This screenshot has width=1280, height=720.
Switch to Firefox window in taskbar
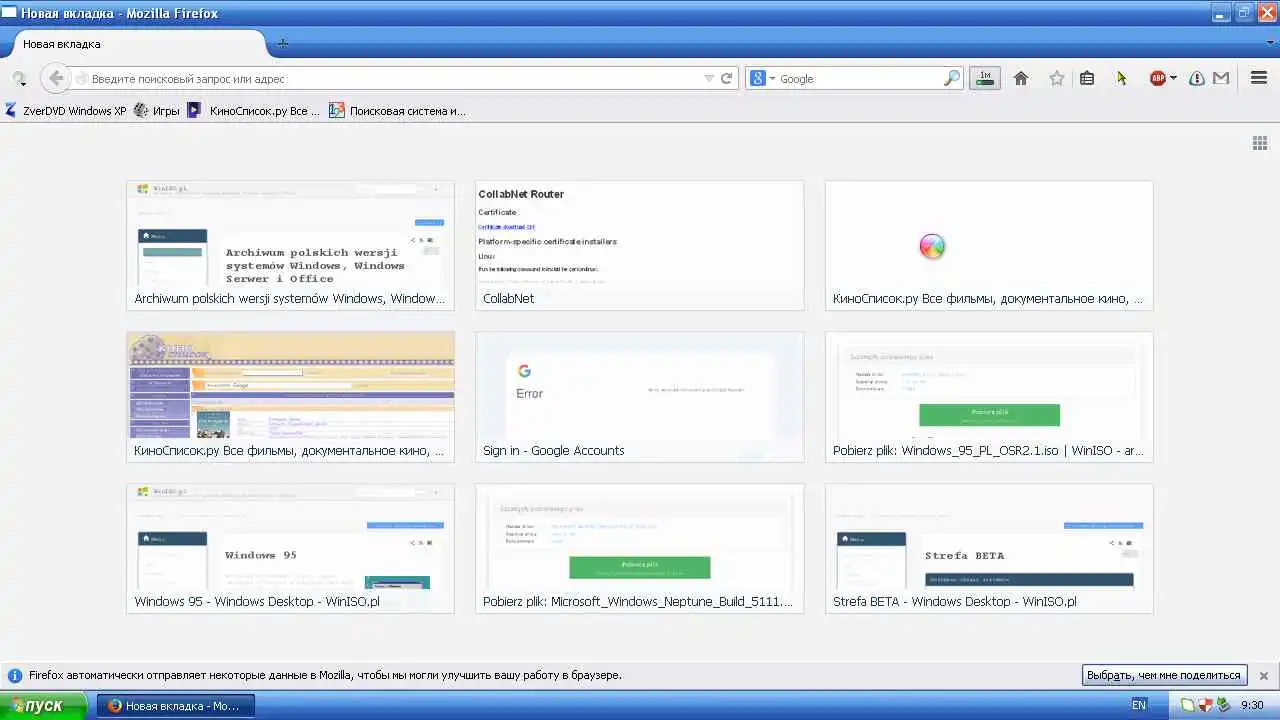coord(176,705)
